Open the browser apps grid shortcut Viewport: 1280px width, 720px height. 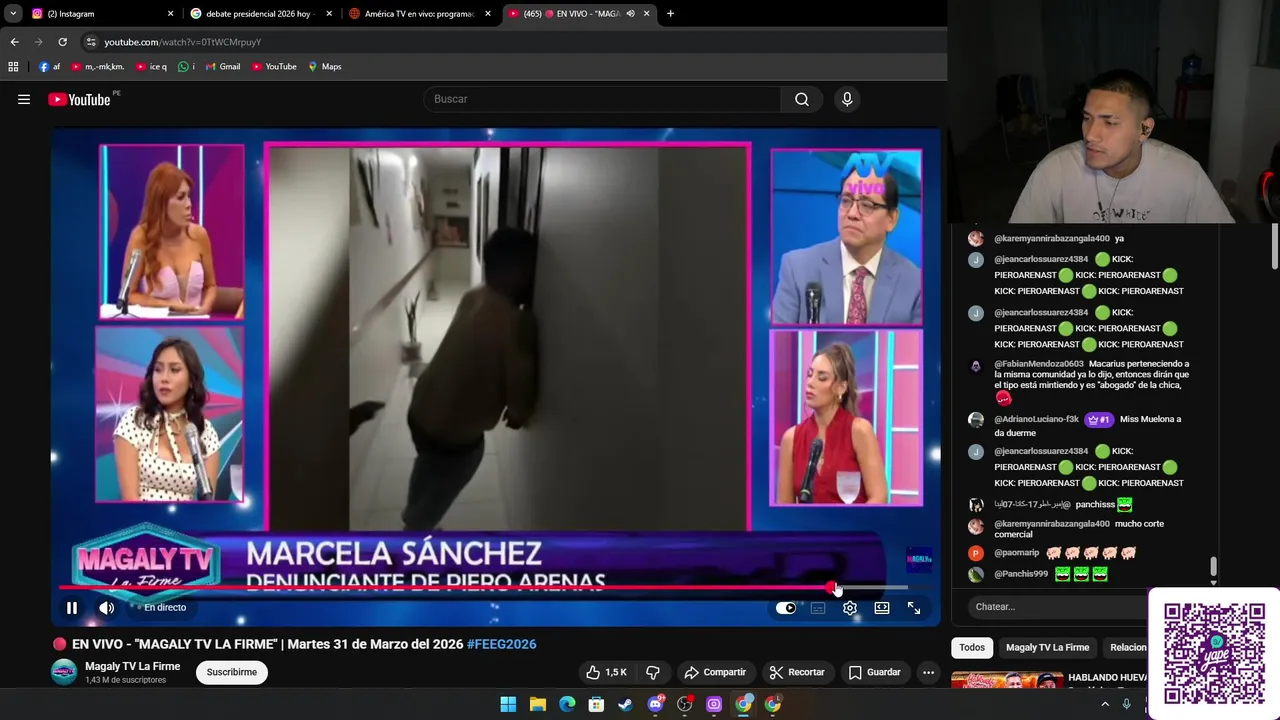click(13, 67)
